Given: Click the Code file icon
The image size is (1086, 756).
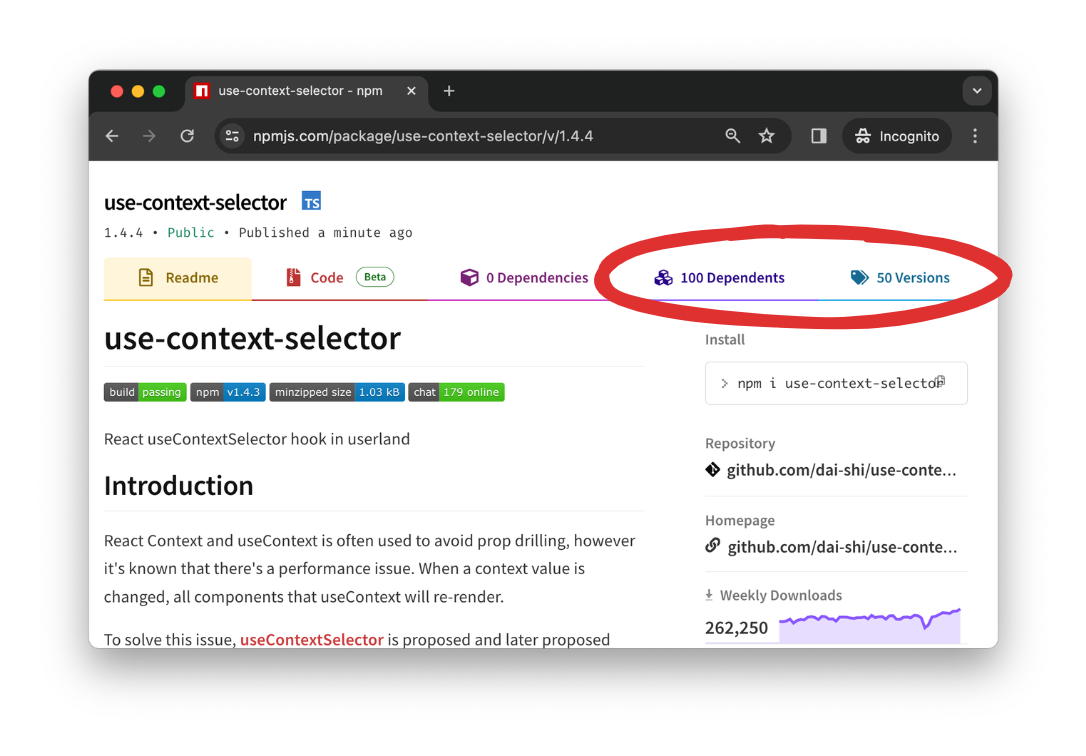Looking at the screenshot, I should point(294,278).
